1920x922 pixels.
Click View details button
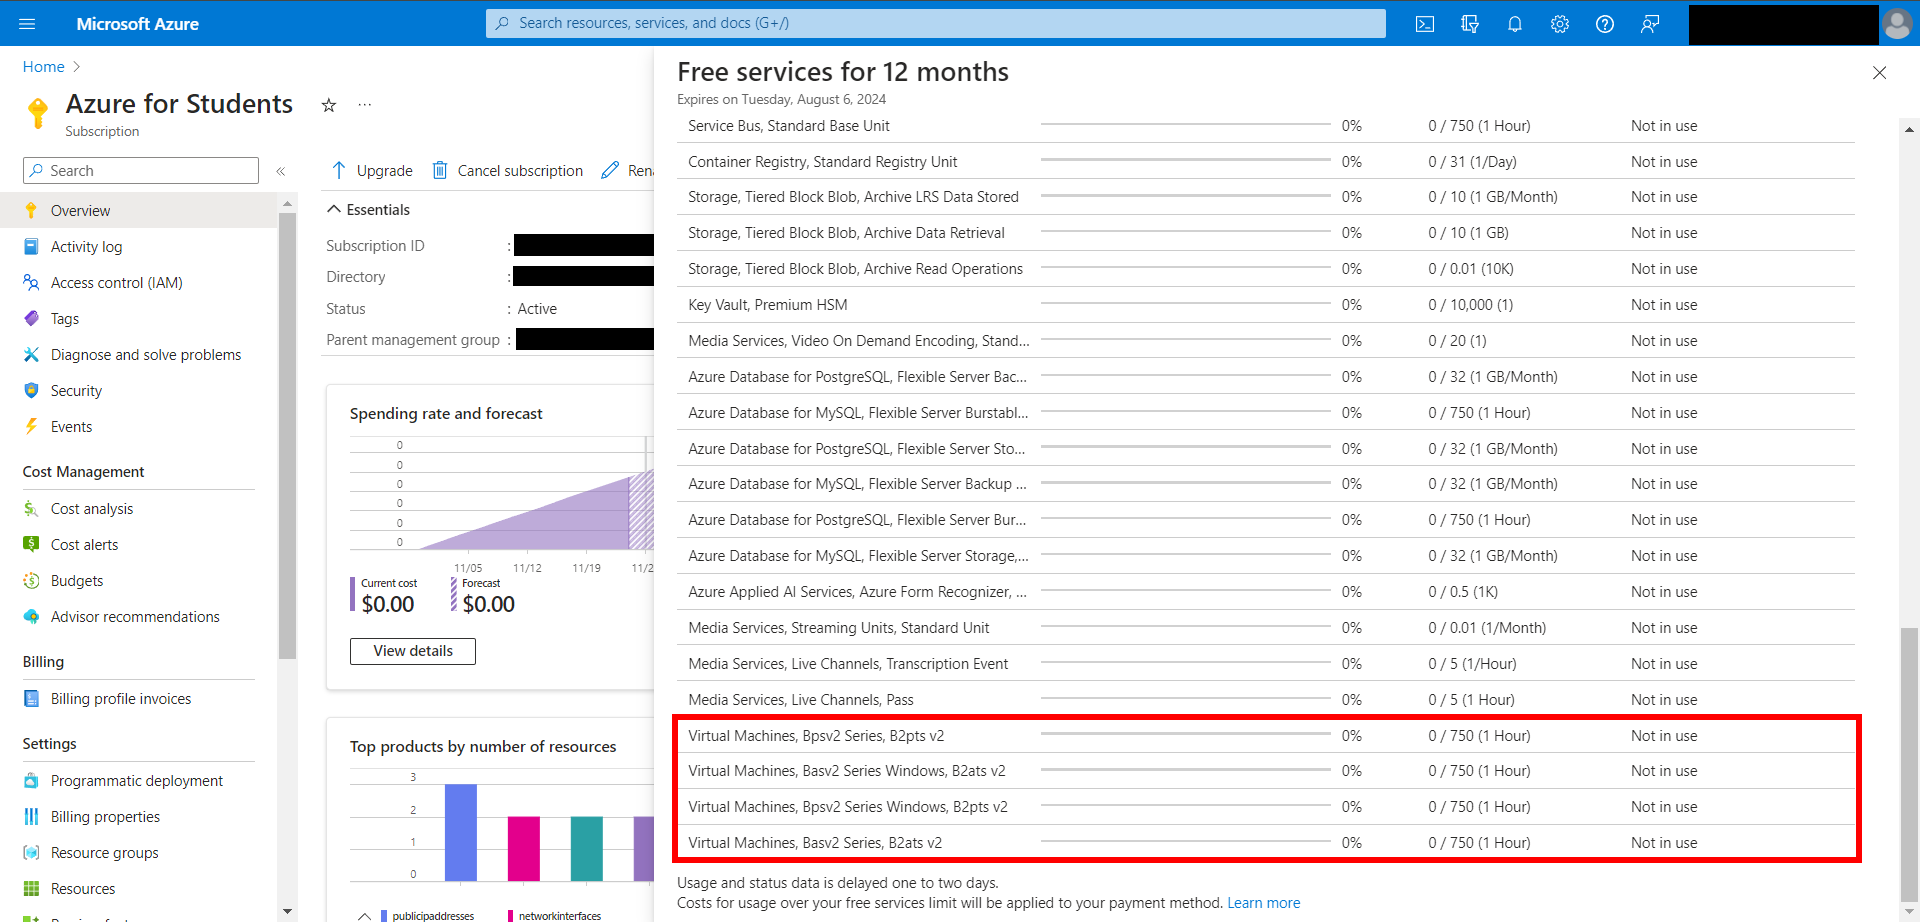pos(413,651)
